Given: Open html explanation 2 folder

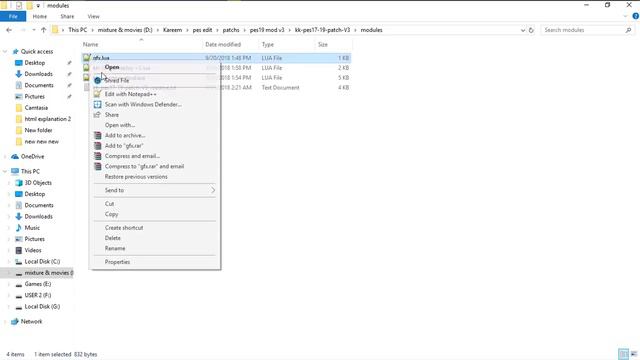Looking at the screenshot, I should (47, 119).
